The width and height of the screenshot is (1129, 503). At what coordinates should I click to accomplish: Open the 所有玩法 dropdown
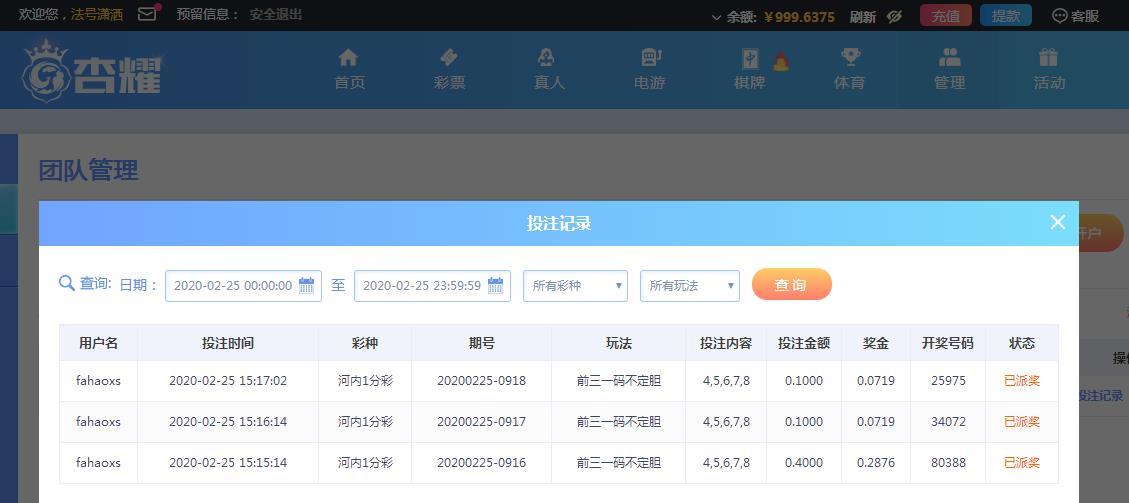coord(690,286)
